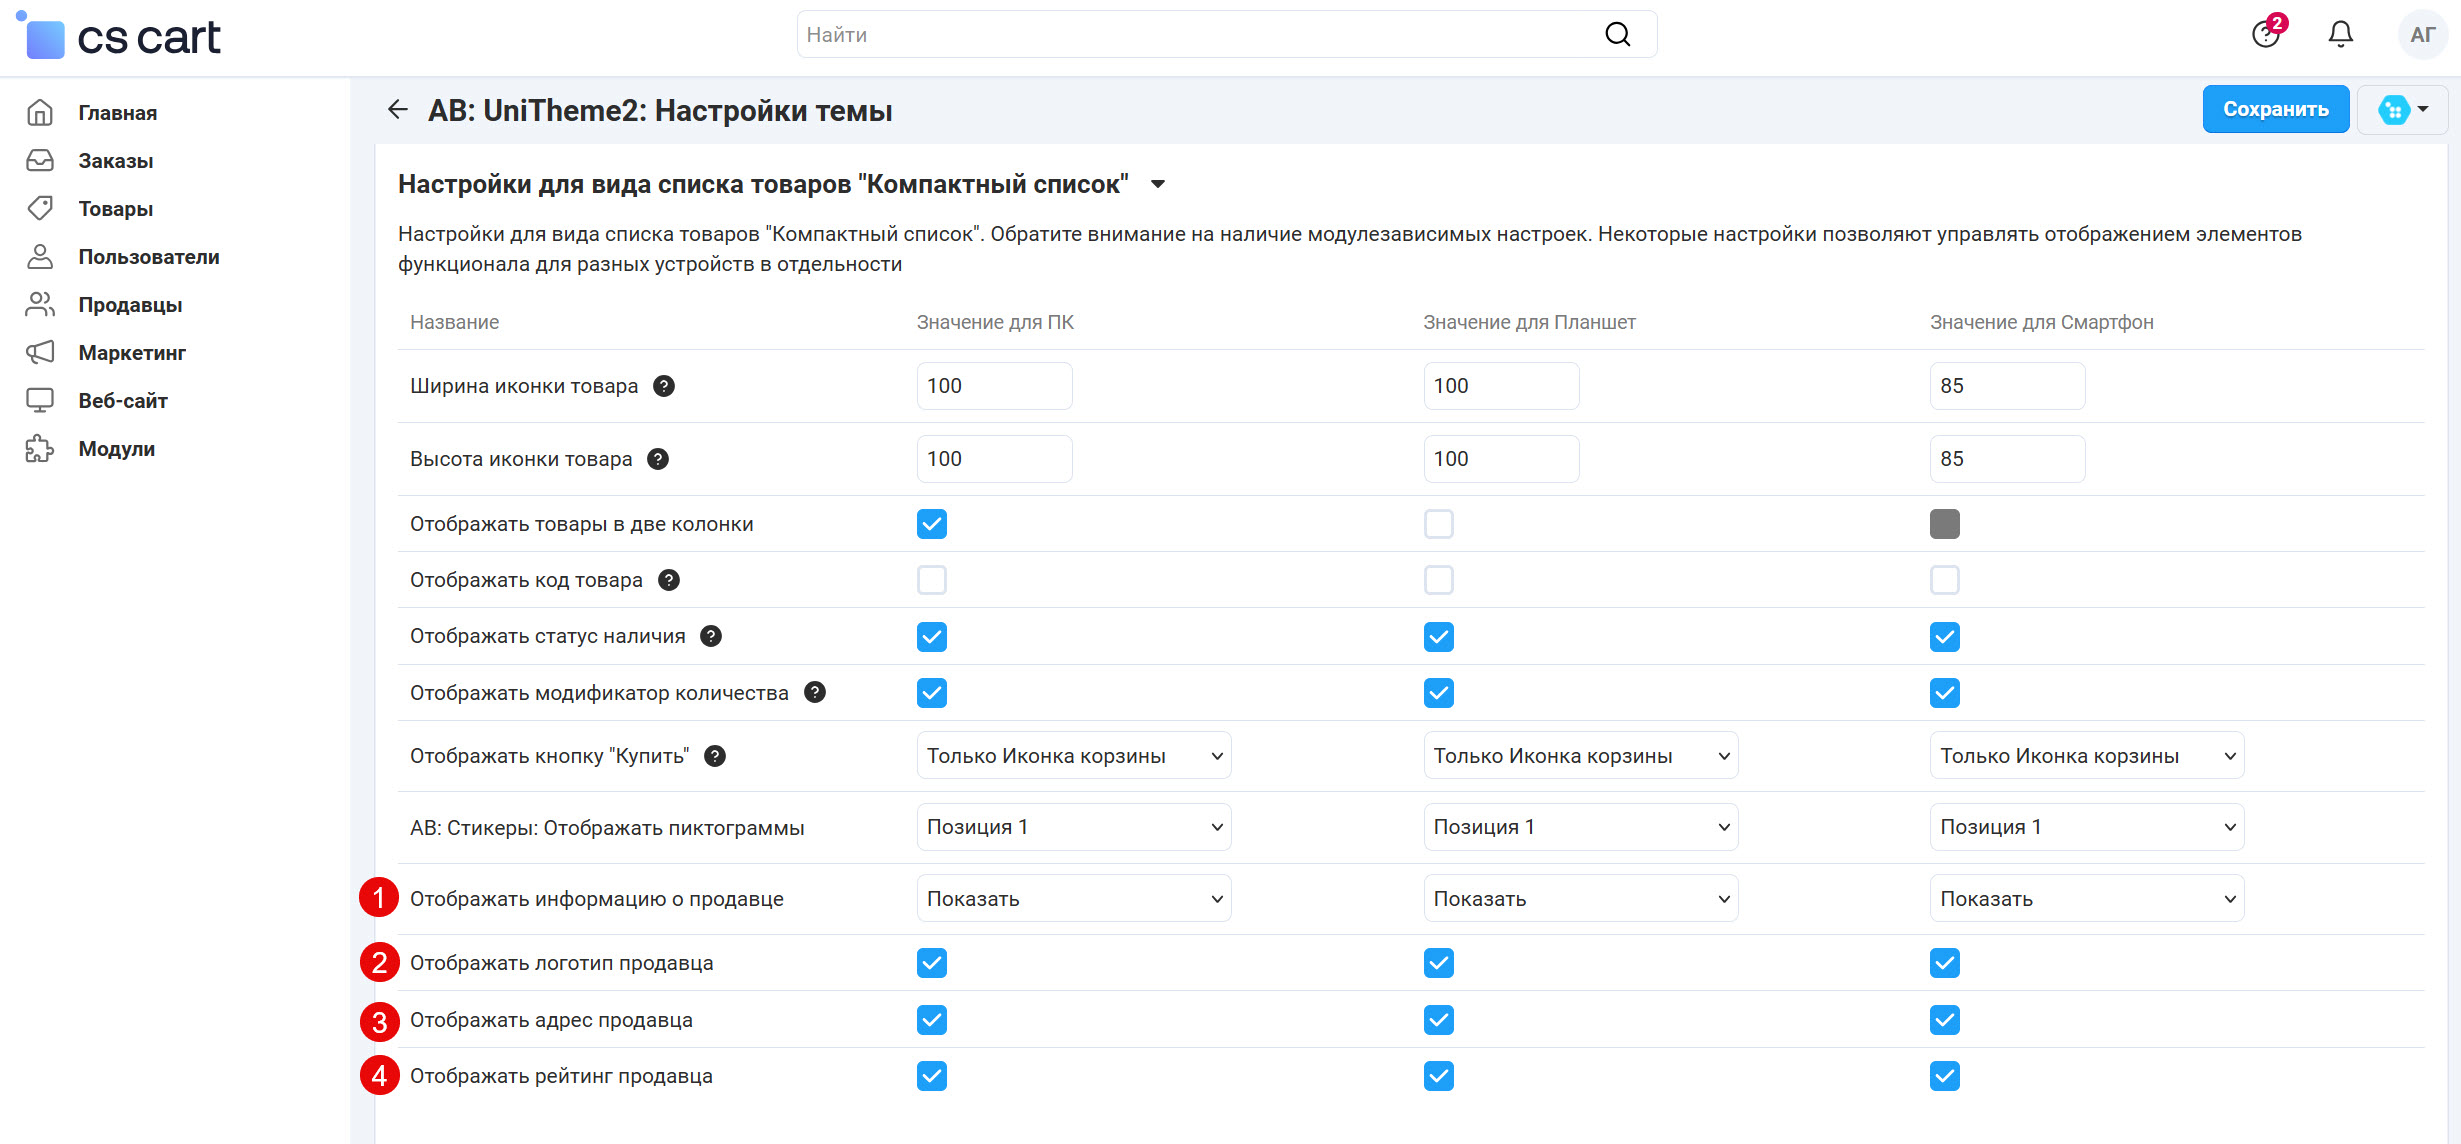Click the Продавцы icon in the sidebar
Viewport: 2461px width, 1144px height.
coord(40,304)
